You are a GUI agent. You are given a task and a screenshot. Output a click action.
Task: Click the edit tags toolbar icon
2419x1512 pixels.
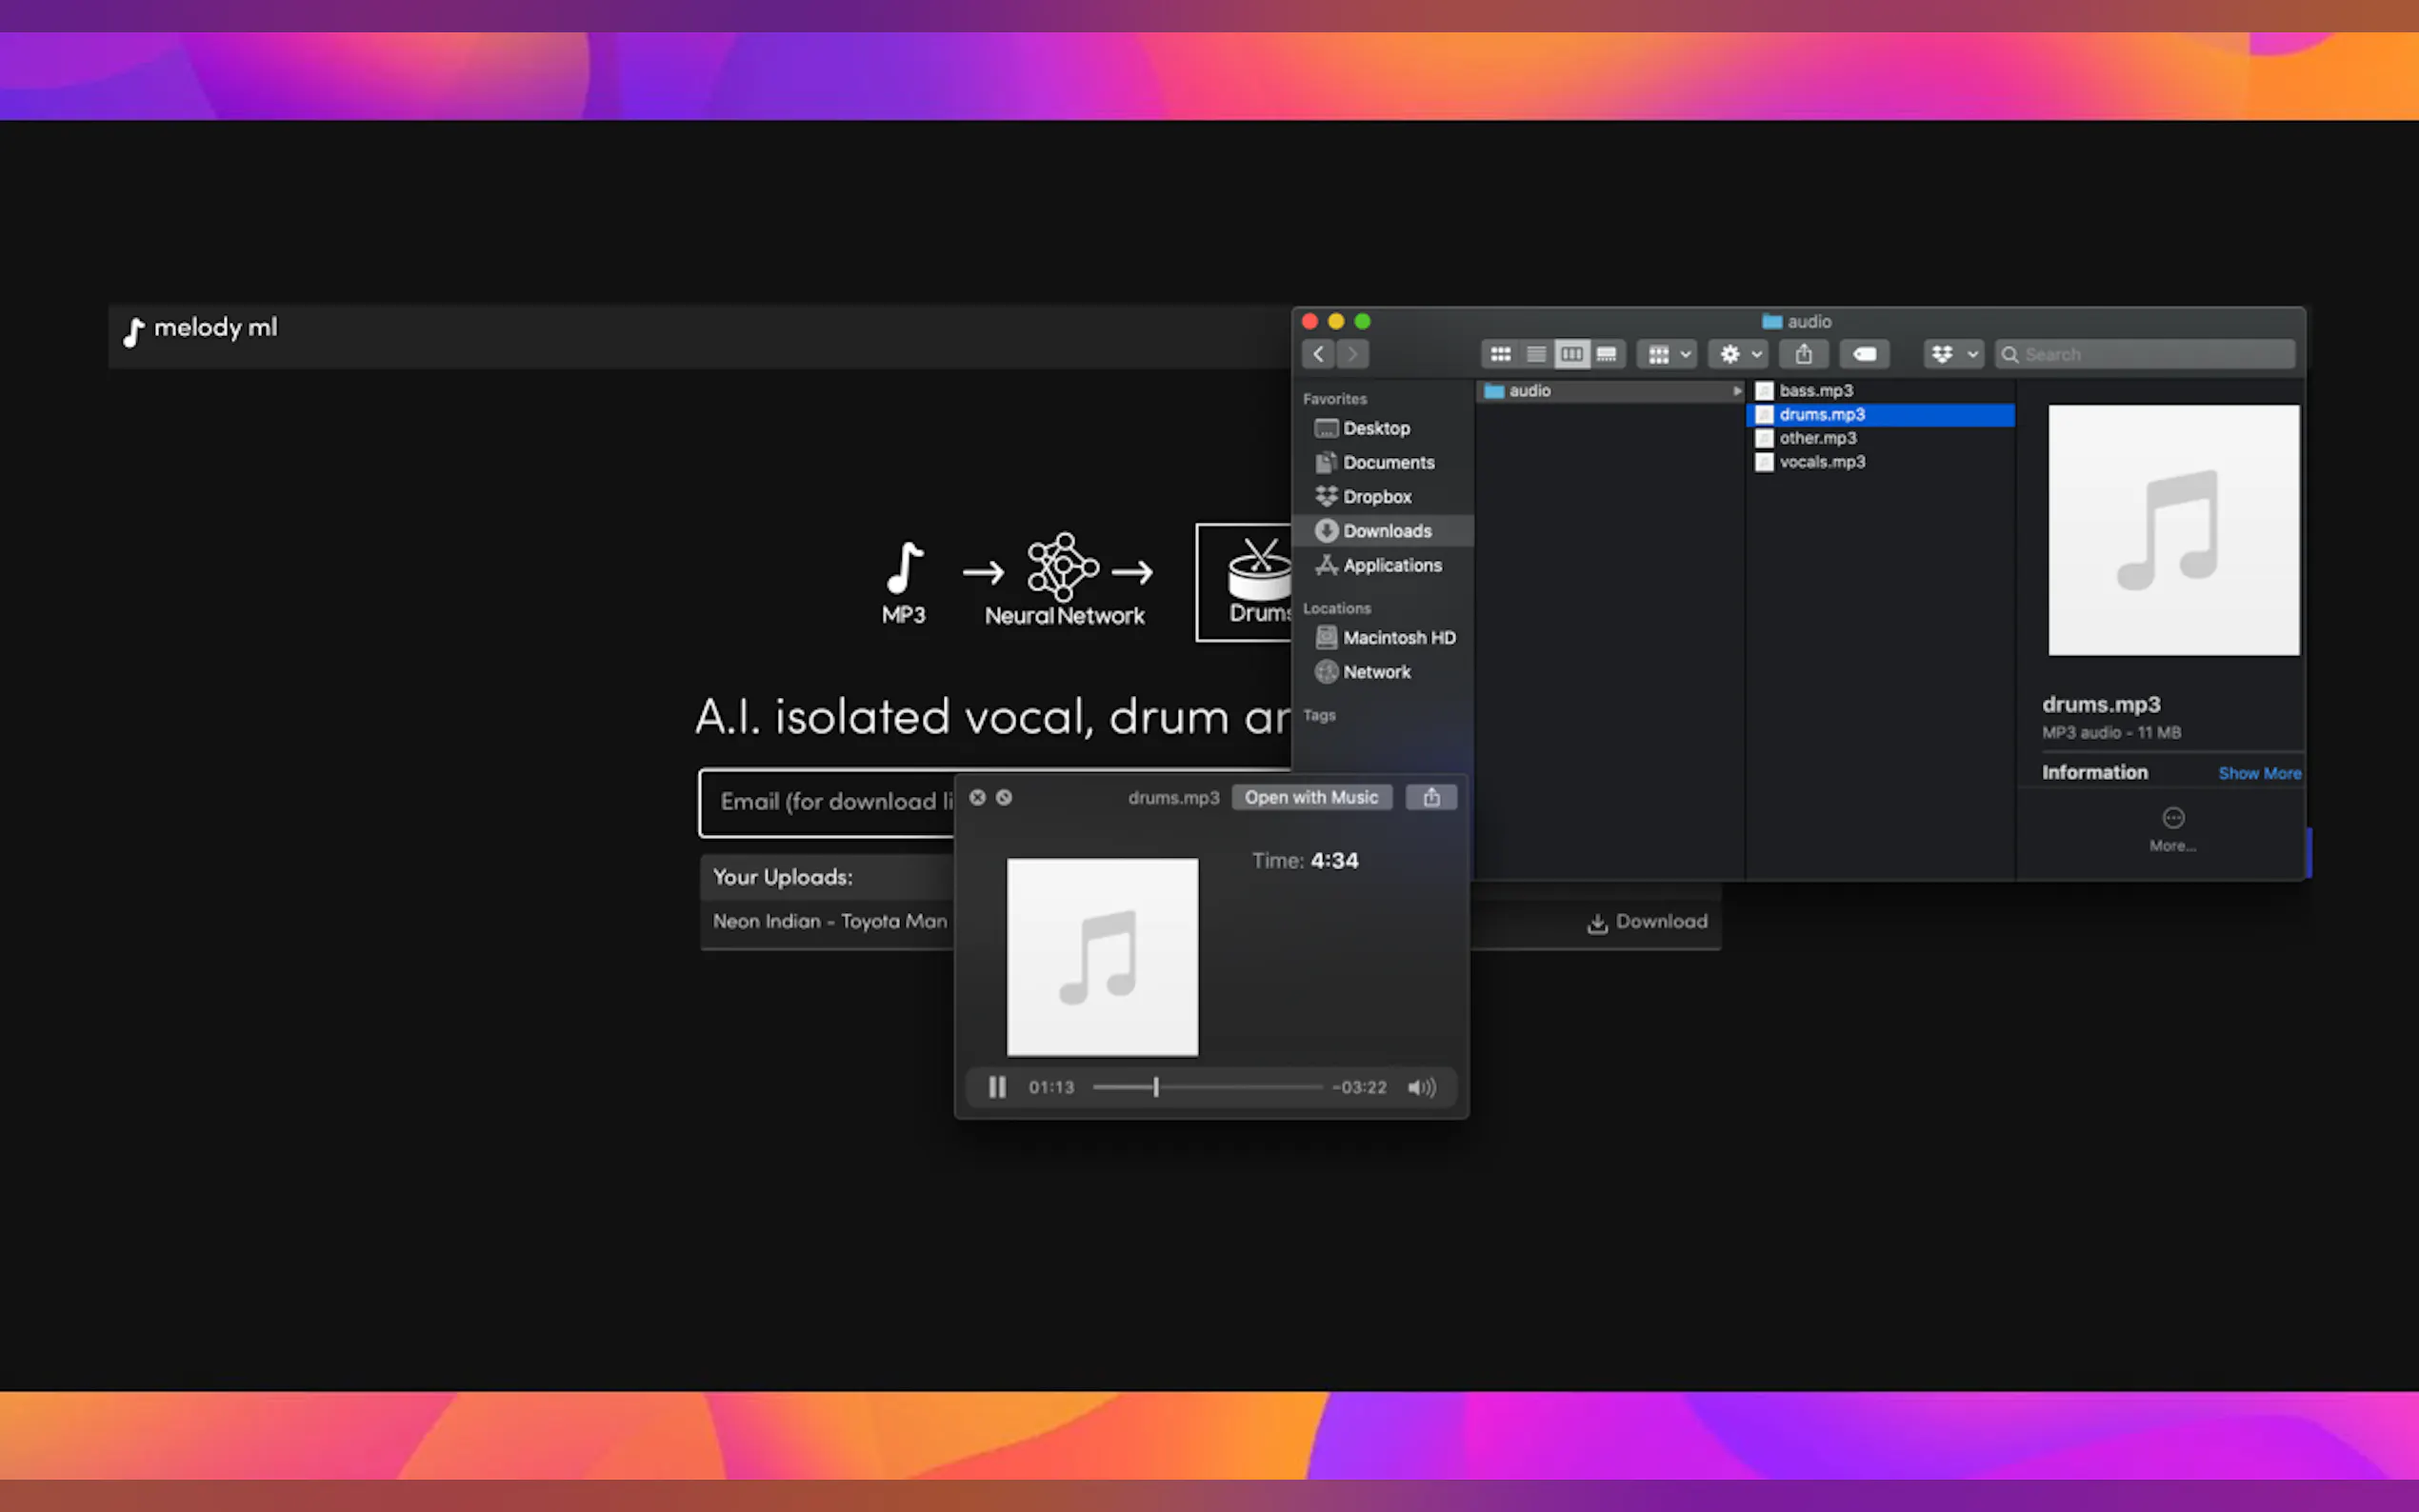point(1864,354)
